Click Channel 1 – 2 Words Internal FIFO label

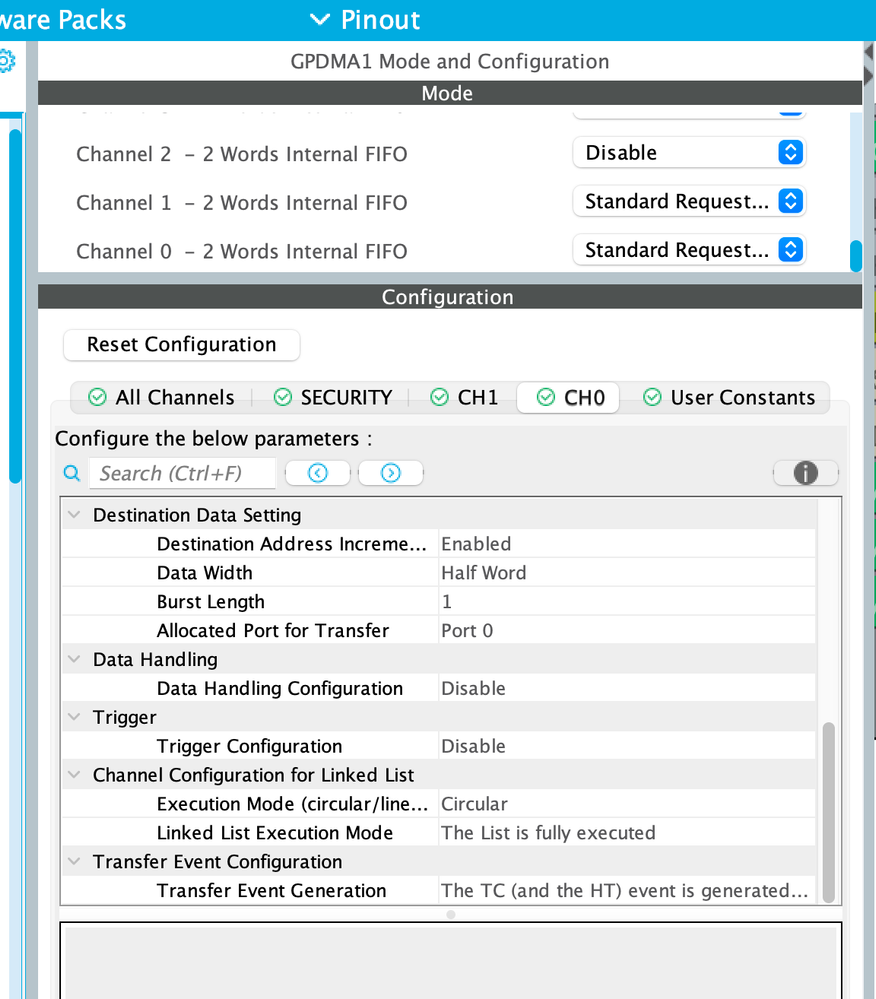pos(241,203)
